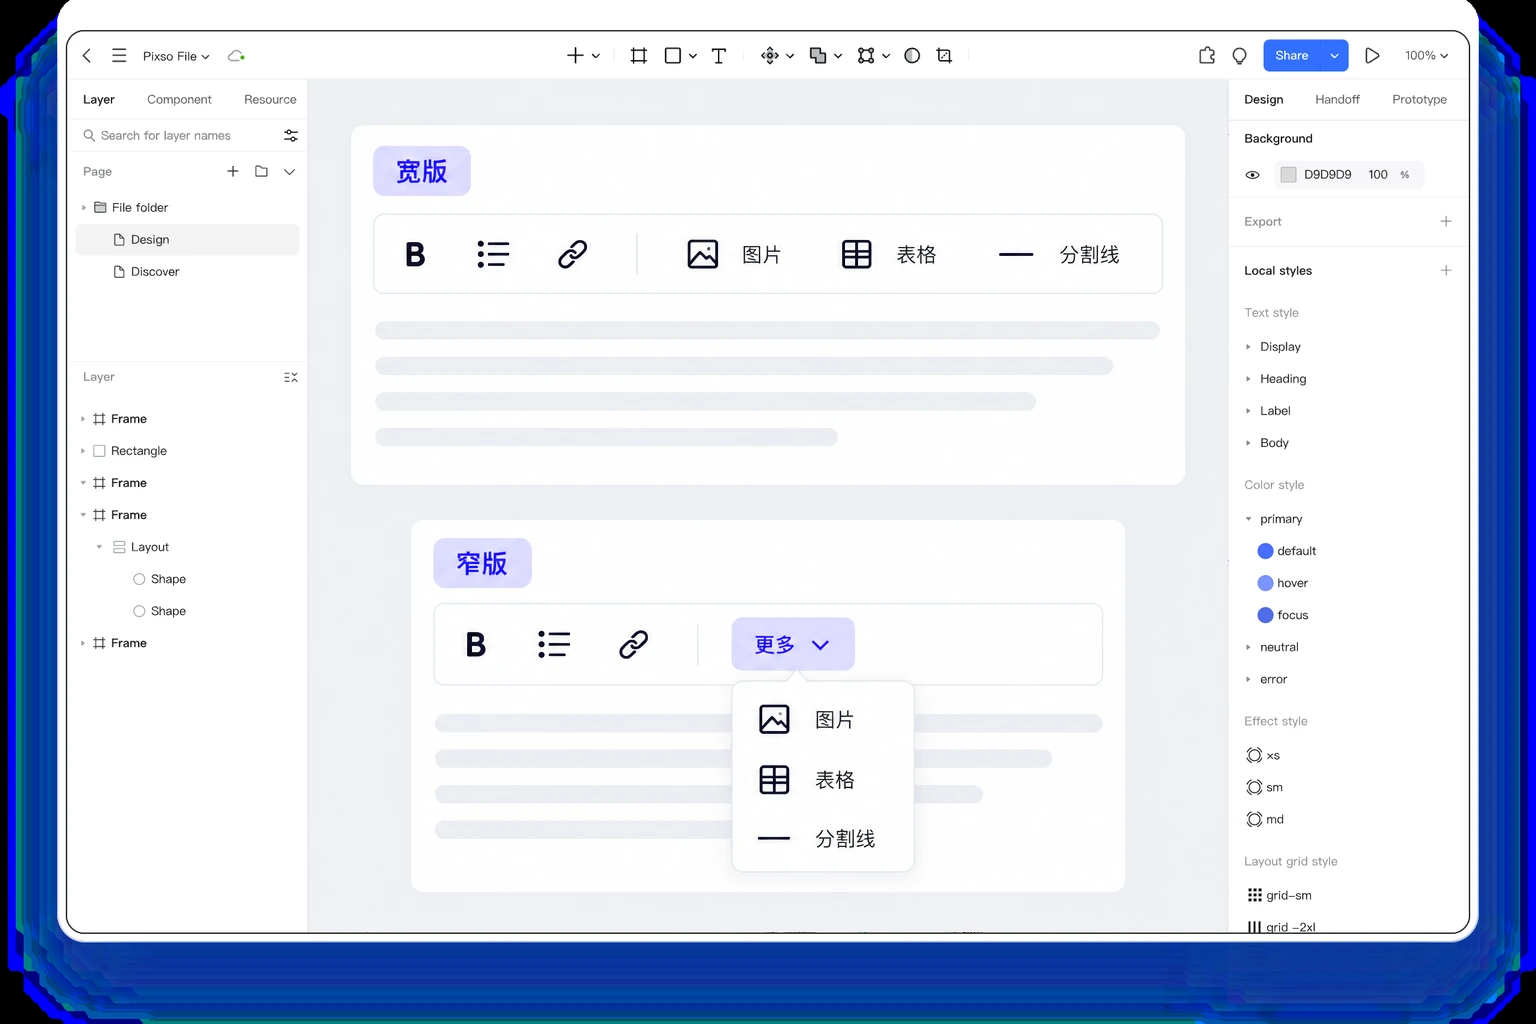
Task: Open layer search filter settings icon
Action: 291,135
